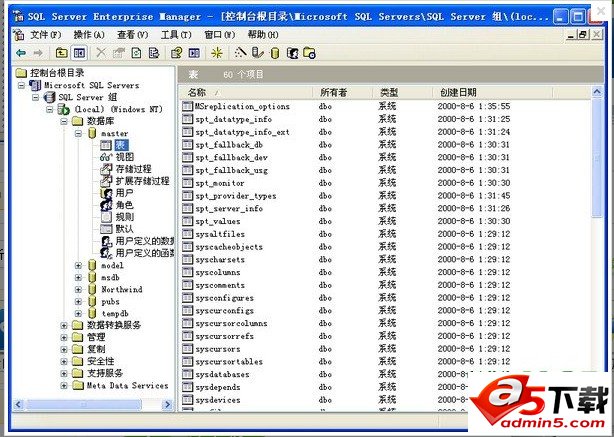Select the MSreplication_options table row

point(236,106)
